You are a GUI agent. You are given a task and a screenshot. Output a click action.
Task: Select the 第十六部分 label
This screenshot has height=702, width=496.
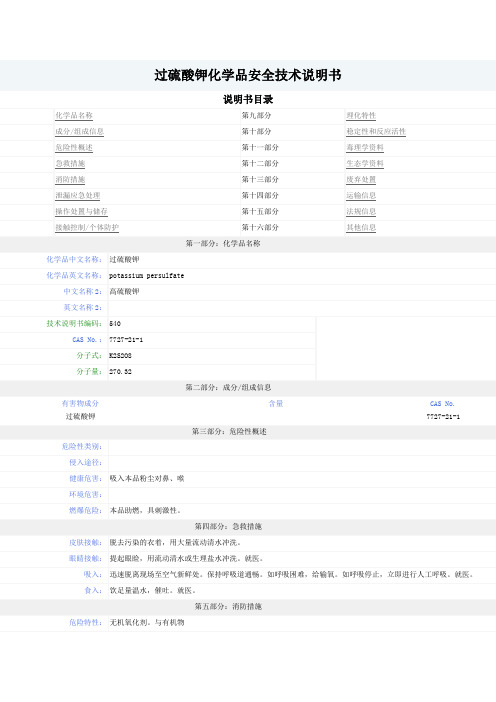260,227
